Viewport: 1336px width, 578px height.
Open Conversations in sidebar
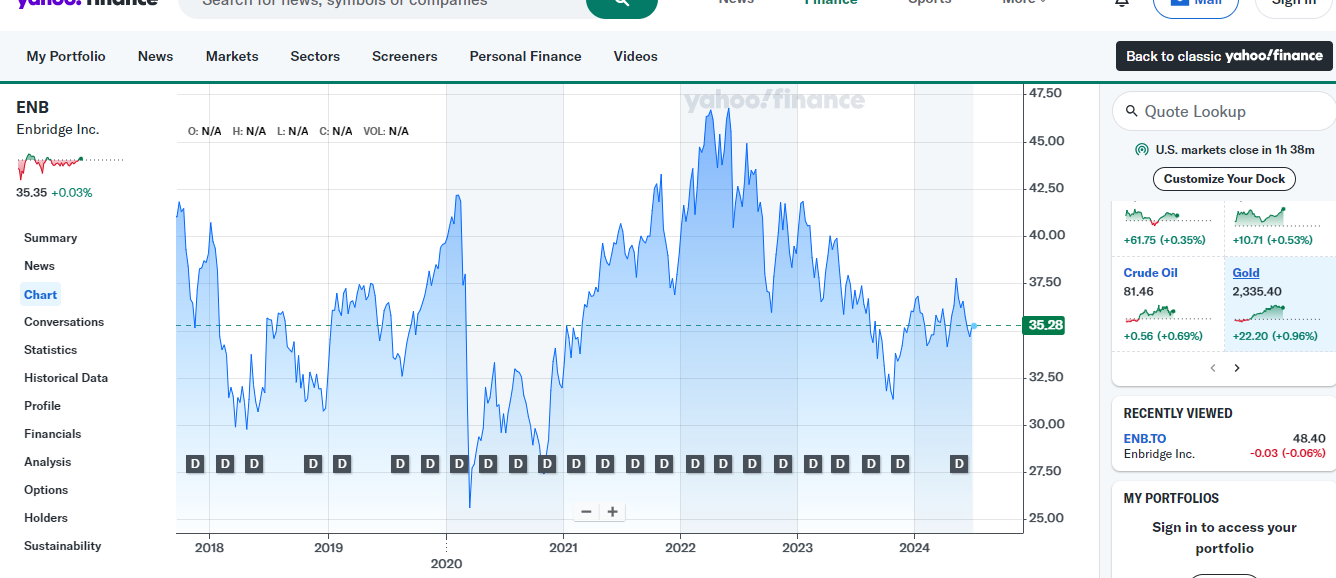[x=64, y=322]
